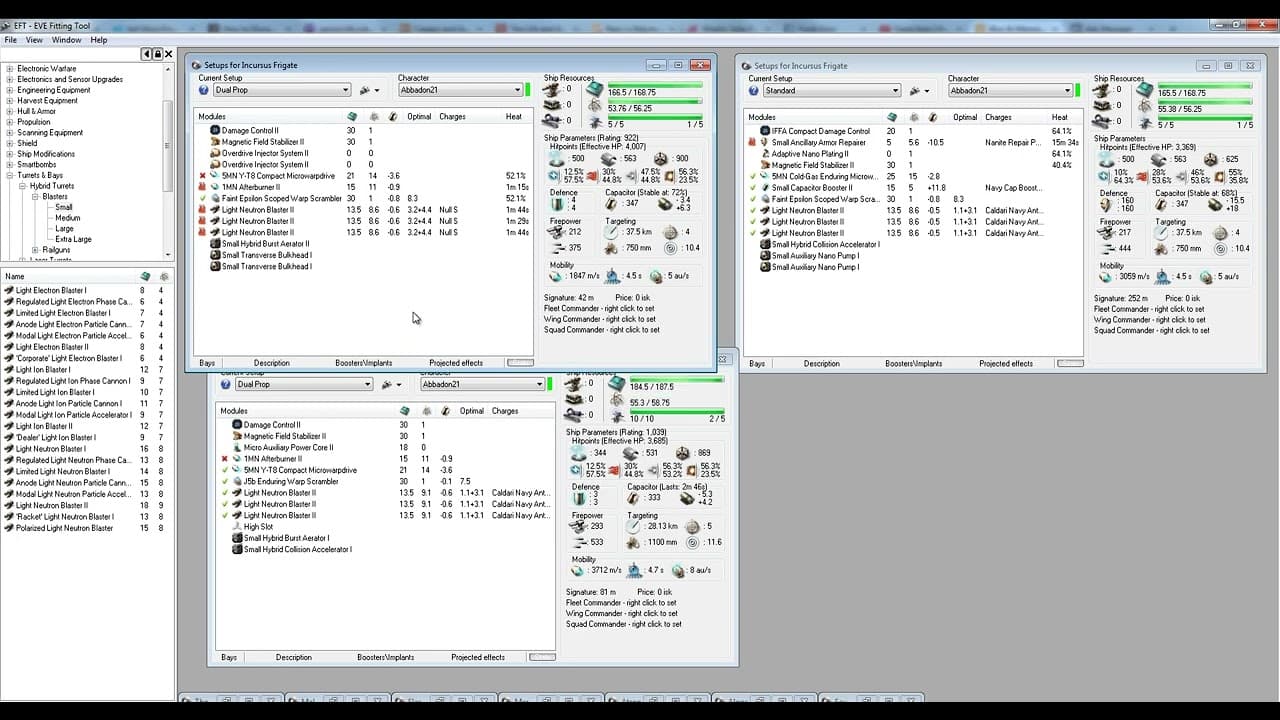Screen dimensions: 1280x720
Task: Toggle active checkmark of Faint Epsilon Scoped Warp Scrambler
Action: (203, 198)
